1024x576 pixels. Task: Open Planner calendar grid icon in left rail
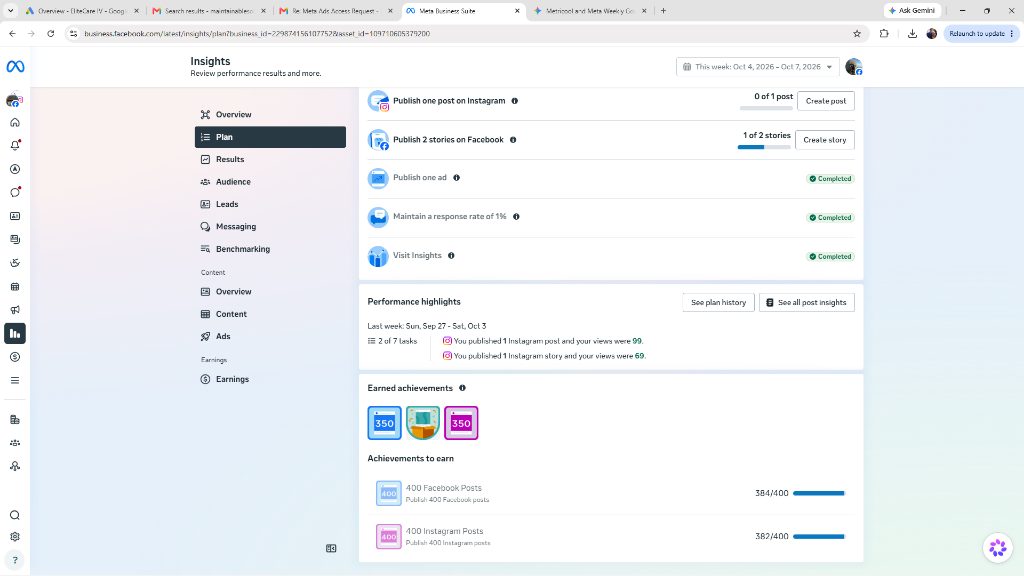click(15, 287)
